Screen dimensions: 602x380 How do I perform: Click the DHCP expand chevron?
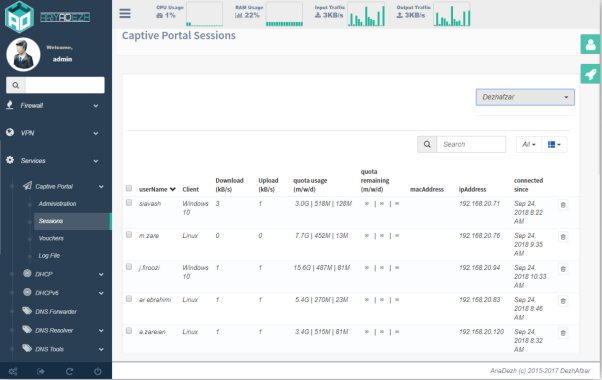point(101,274)
